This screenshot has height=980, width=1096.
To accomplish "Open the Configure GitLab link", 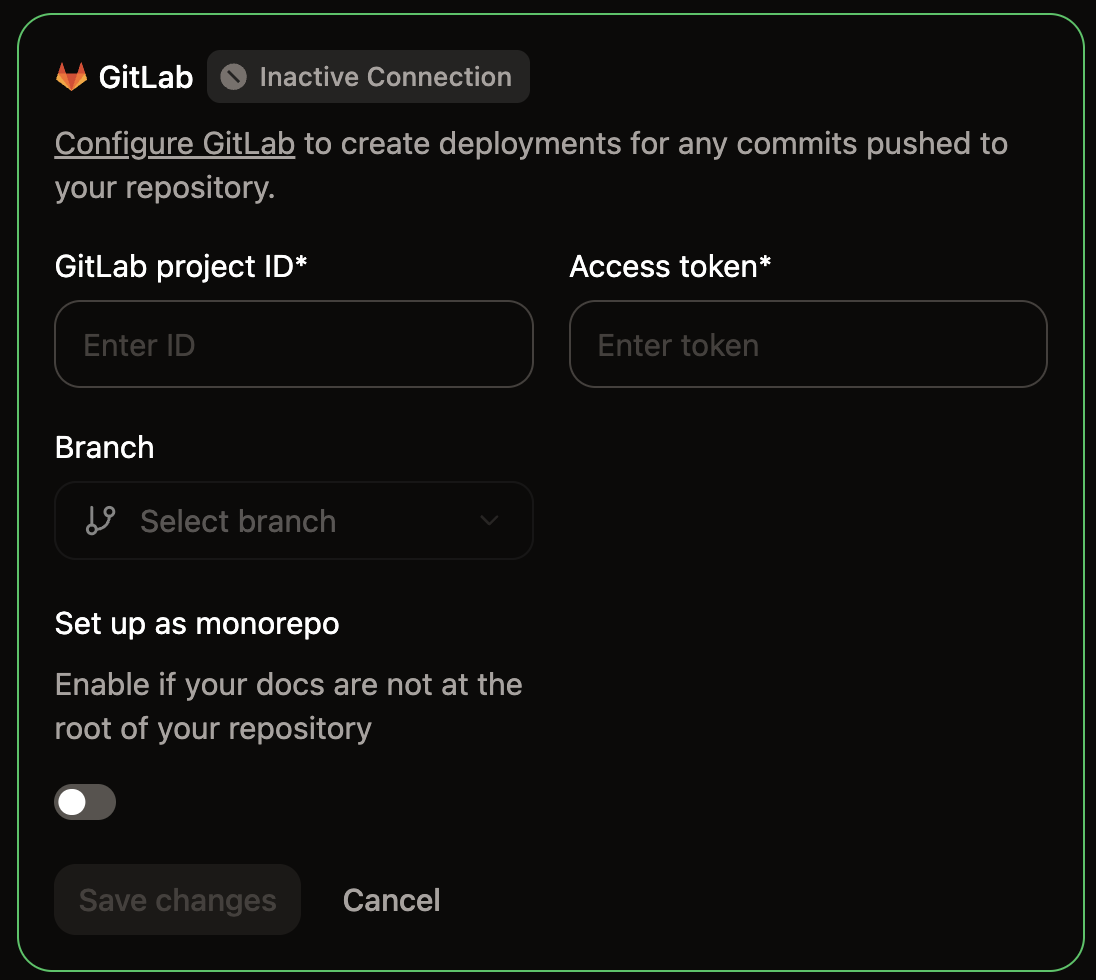I will pos(174,144).
